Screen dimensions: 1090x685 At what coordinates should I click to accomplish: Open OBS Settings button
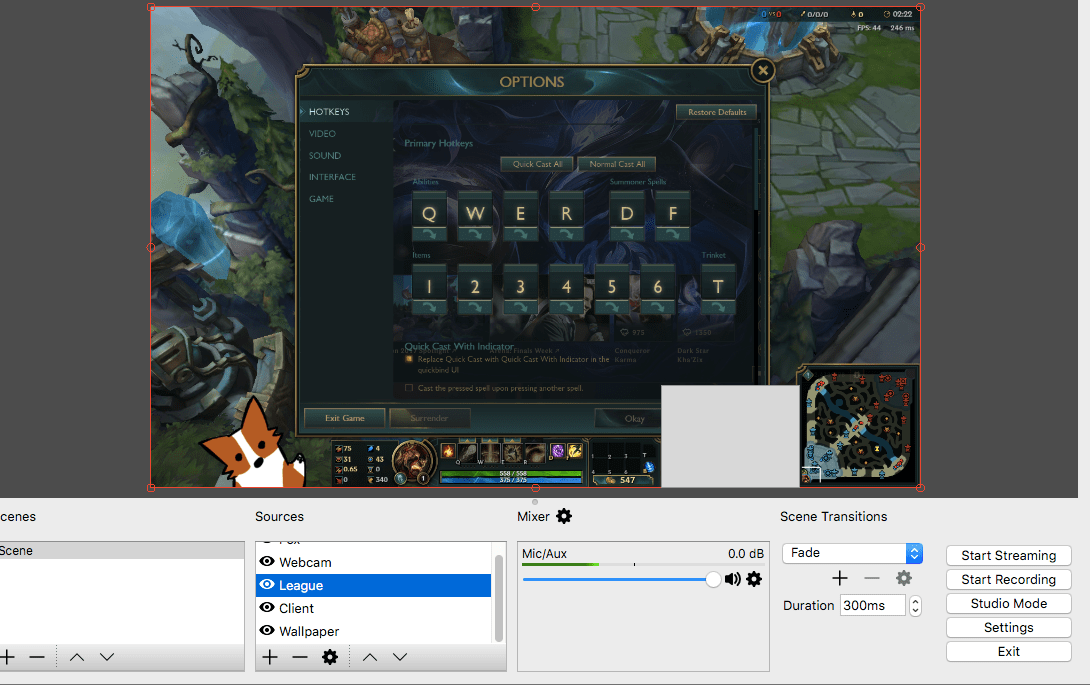tap(1009, 627)
